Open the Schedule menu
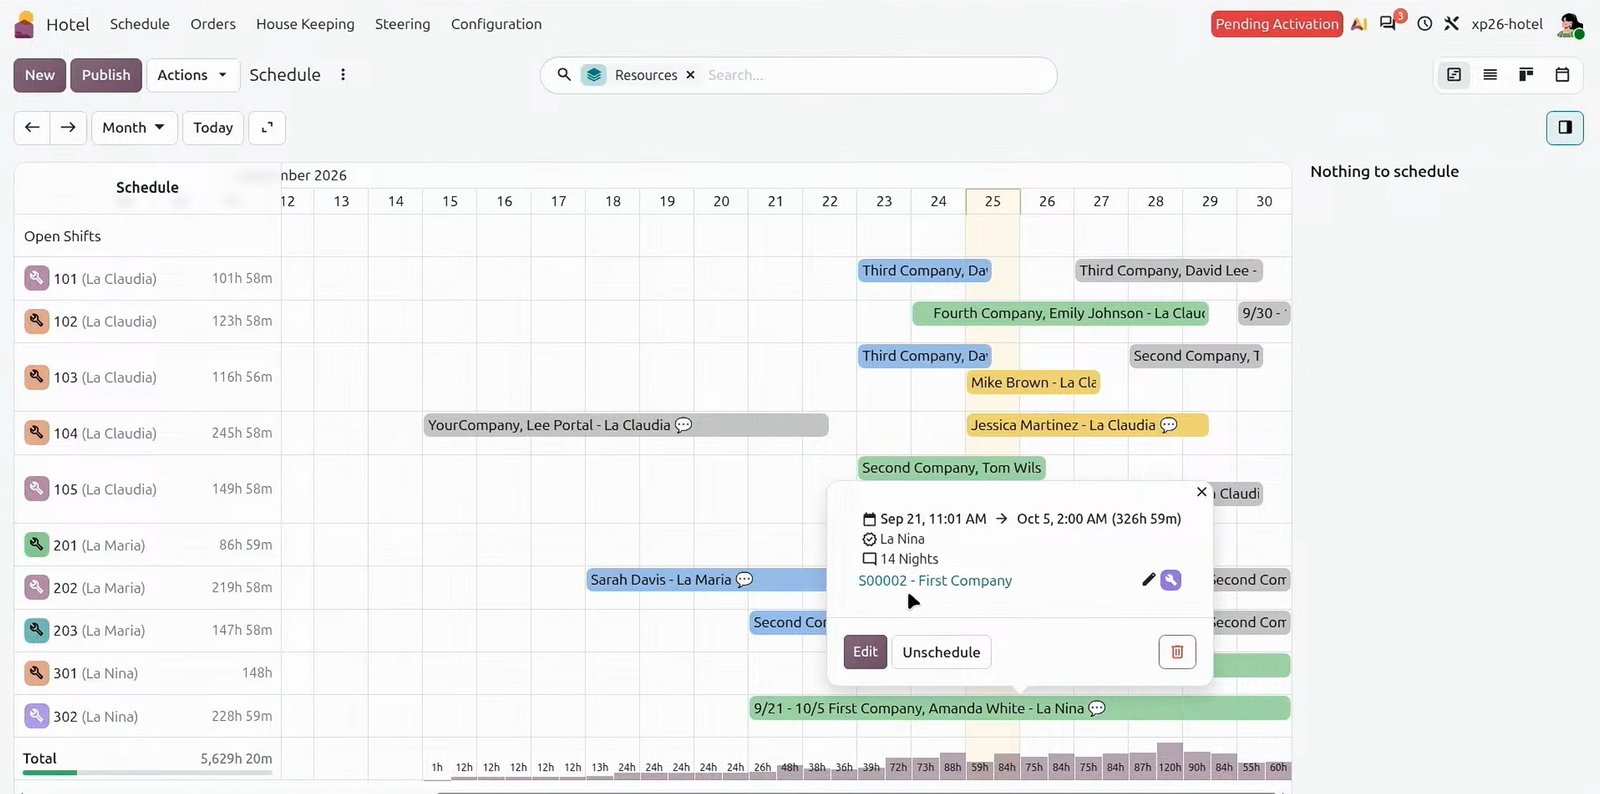Screen dimensions: 1600x794 (x=140, y=24)
